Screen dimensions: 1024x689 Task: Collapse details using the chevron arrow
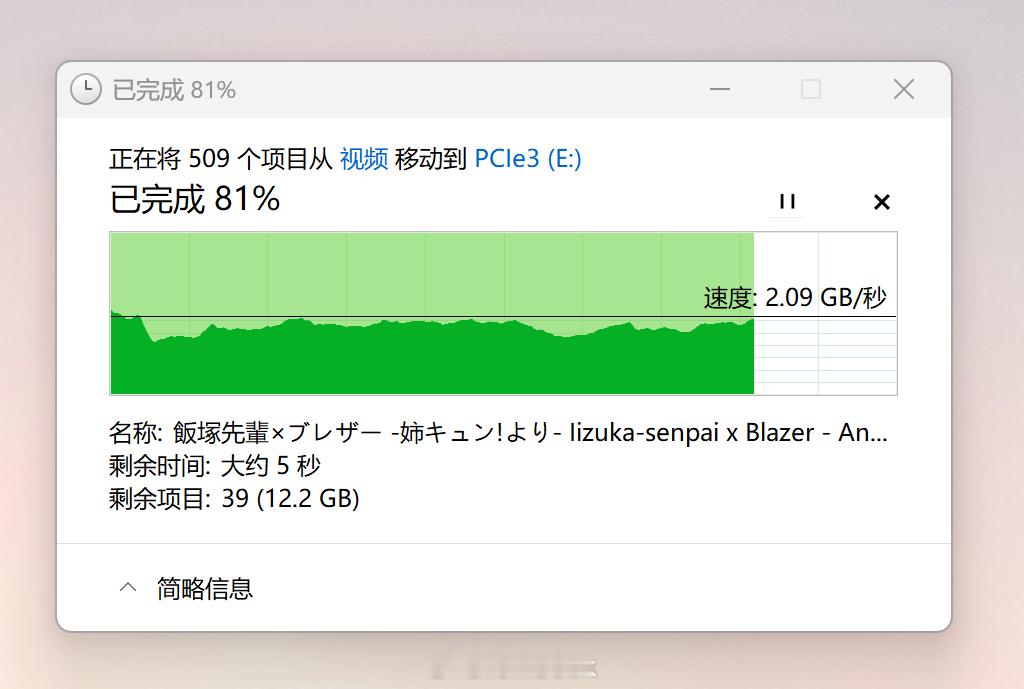point(128,588)
